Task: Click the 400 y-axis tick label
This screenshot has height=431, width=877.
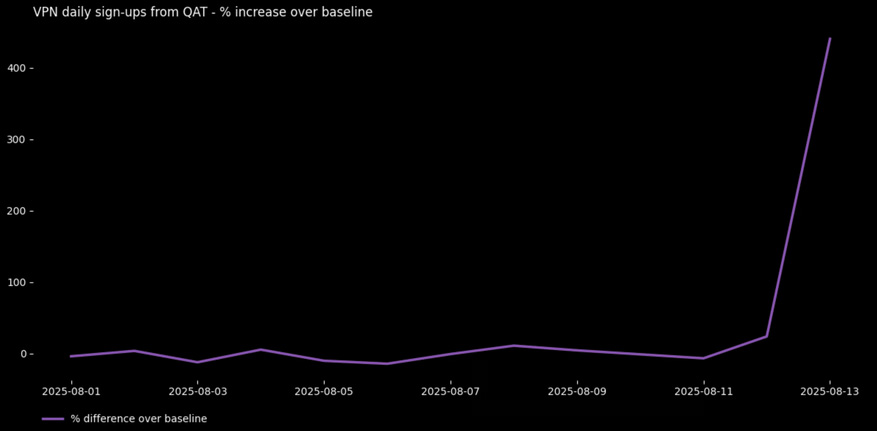Action: coord(15,68)
